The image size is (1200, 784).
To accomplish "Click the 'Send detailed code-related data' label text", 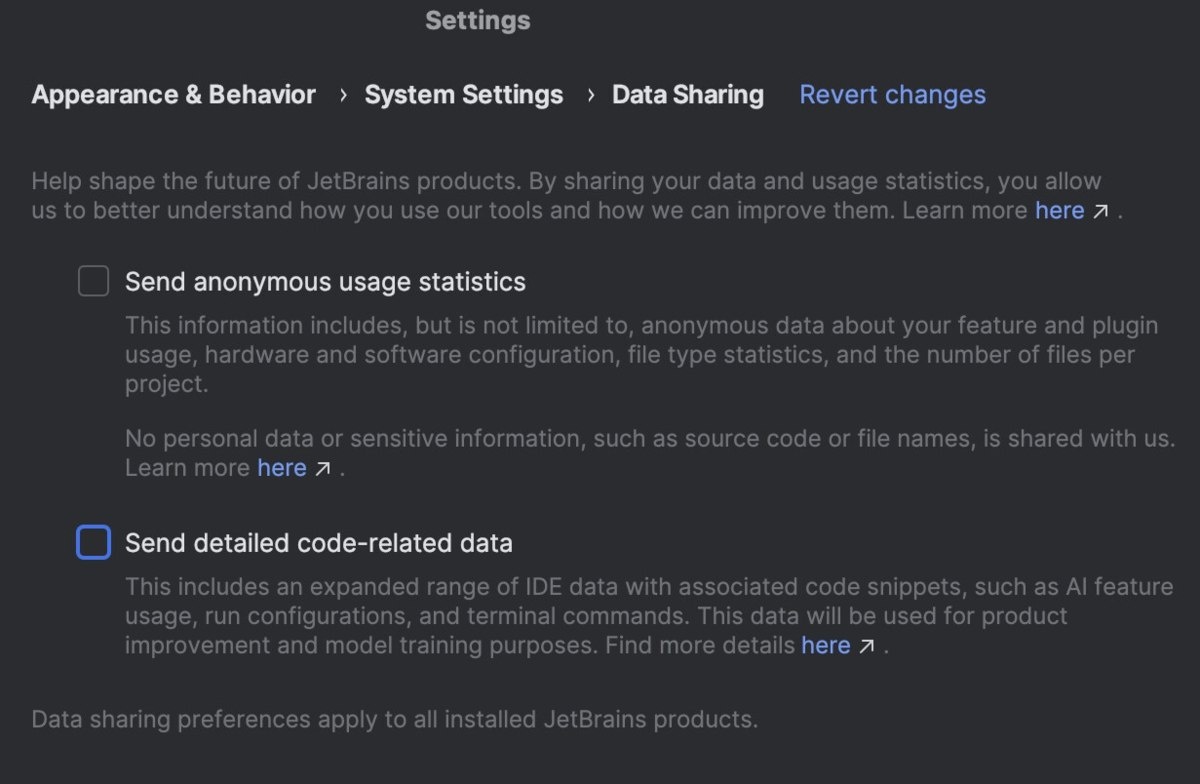I will [x=318, y=543].
